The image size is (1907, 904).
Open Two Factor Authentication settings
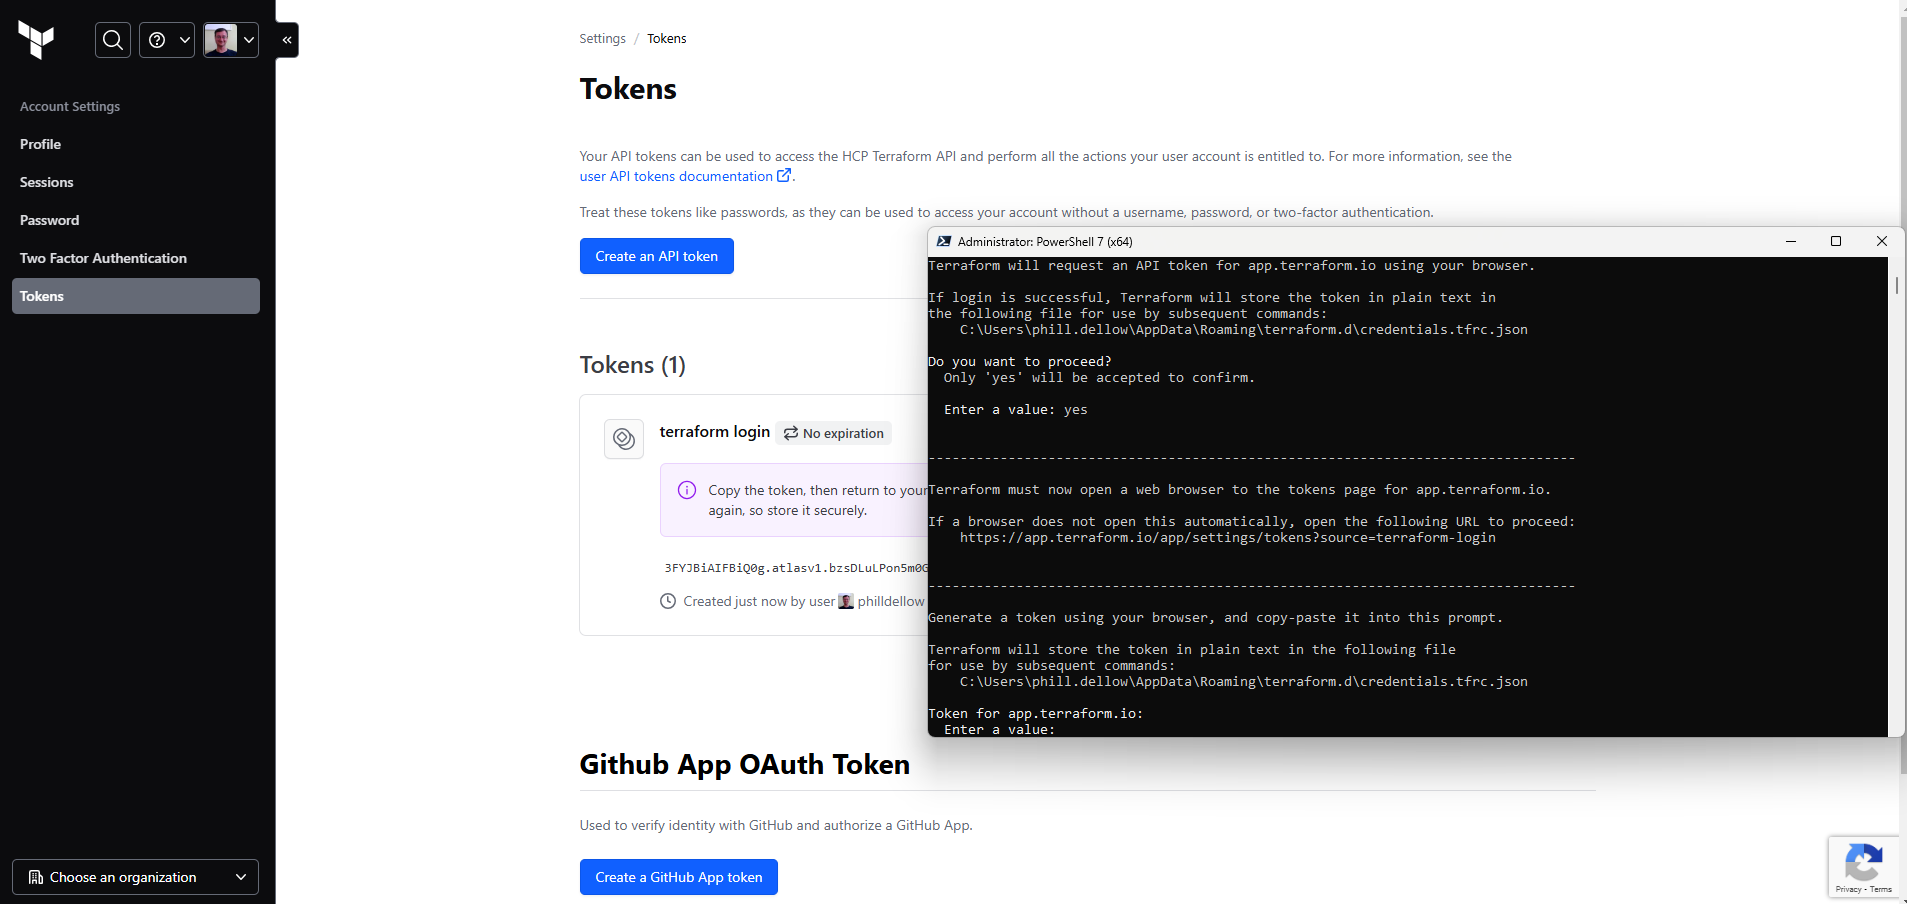click(136, 258)
